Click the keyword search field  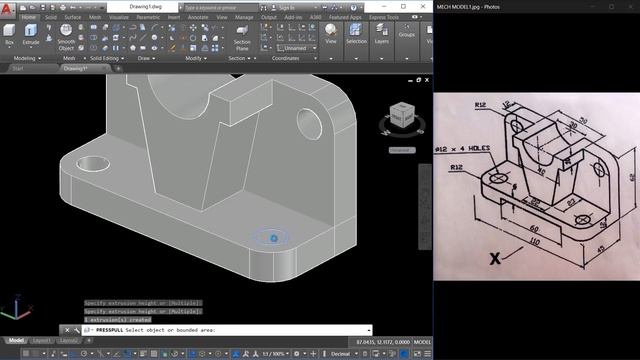[x=220, y=7]
